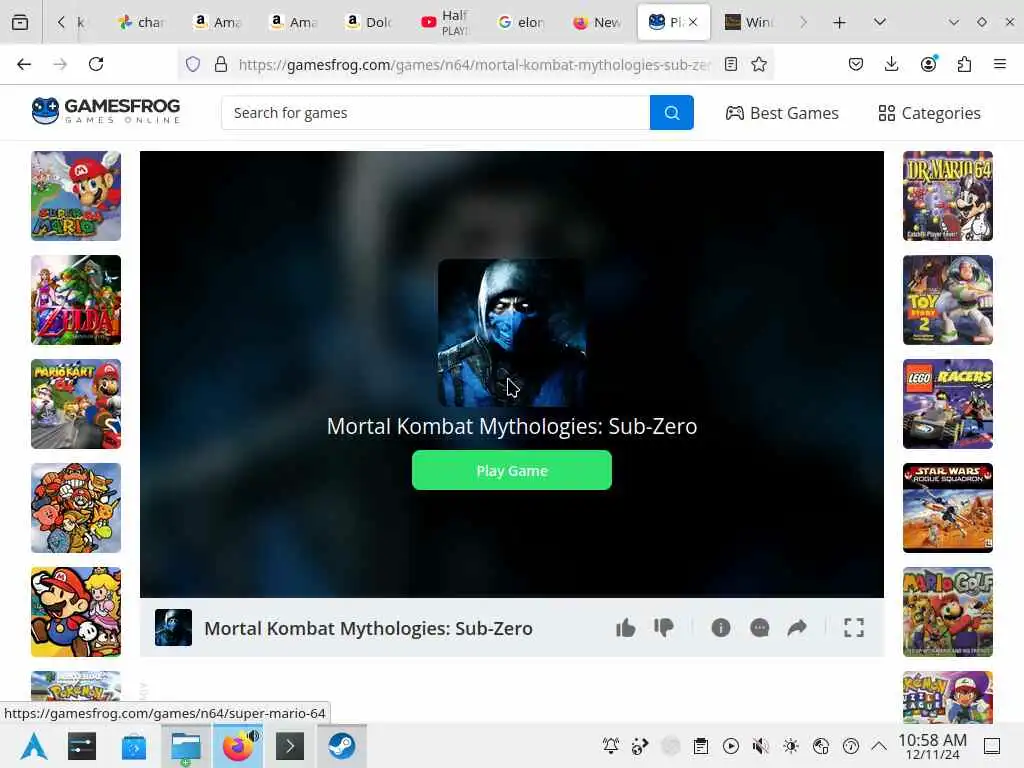Open the Dr. Mario 64 thumbnail
The height and width of the screenshot is (768, 1024).
948,196
